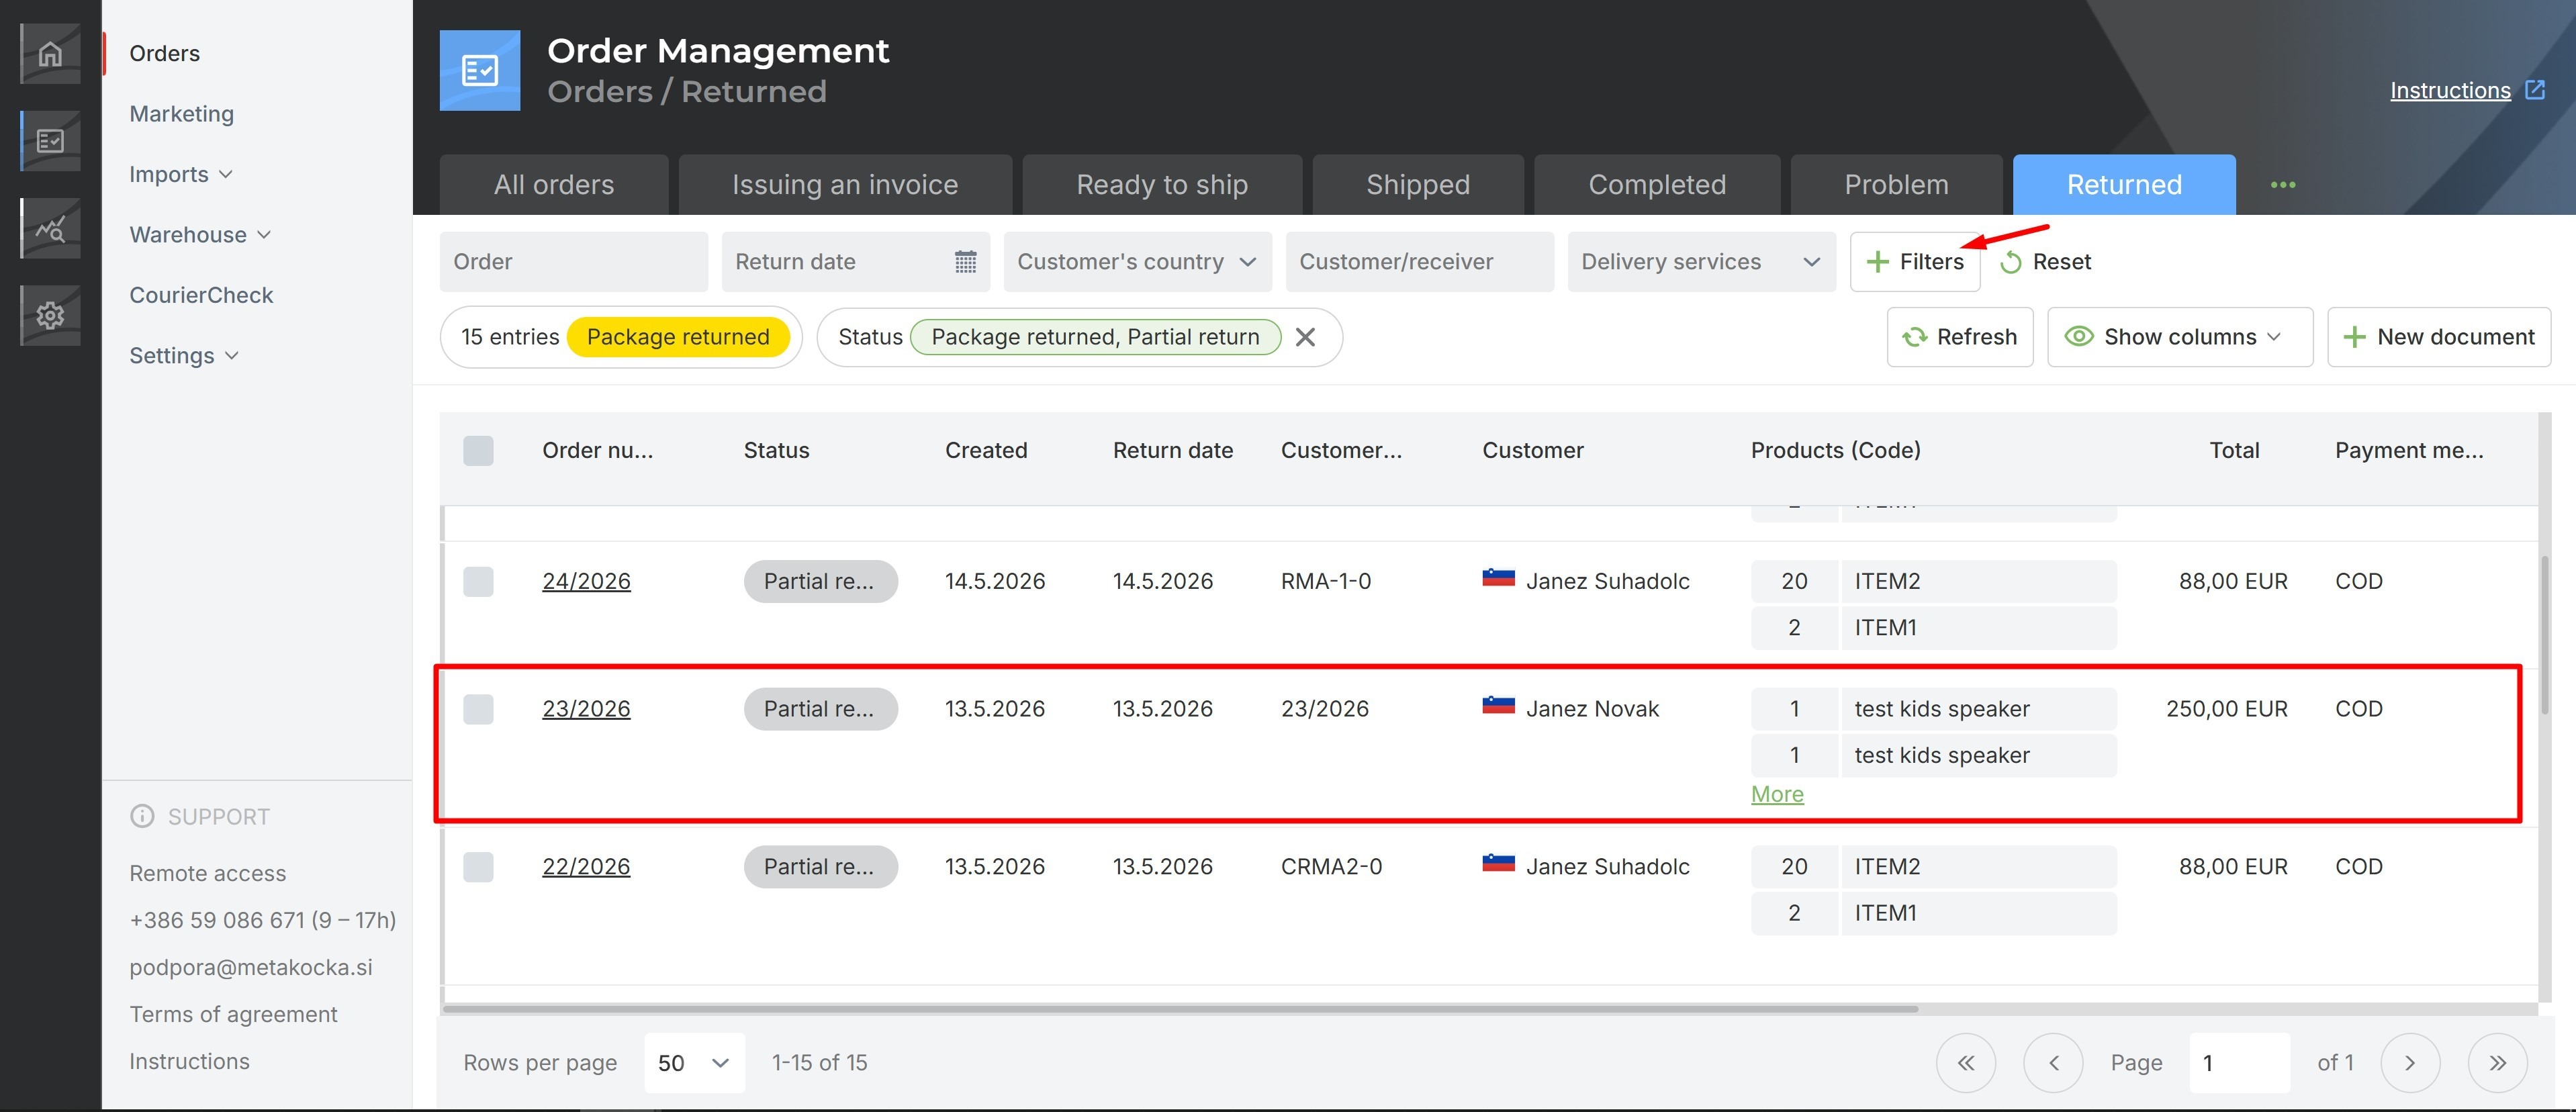This screenshot has height=1112, width=2576.
Task: Expand the Warehouse sidebar menu
Action: click(200, 235)
